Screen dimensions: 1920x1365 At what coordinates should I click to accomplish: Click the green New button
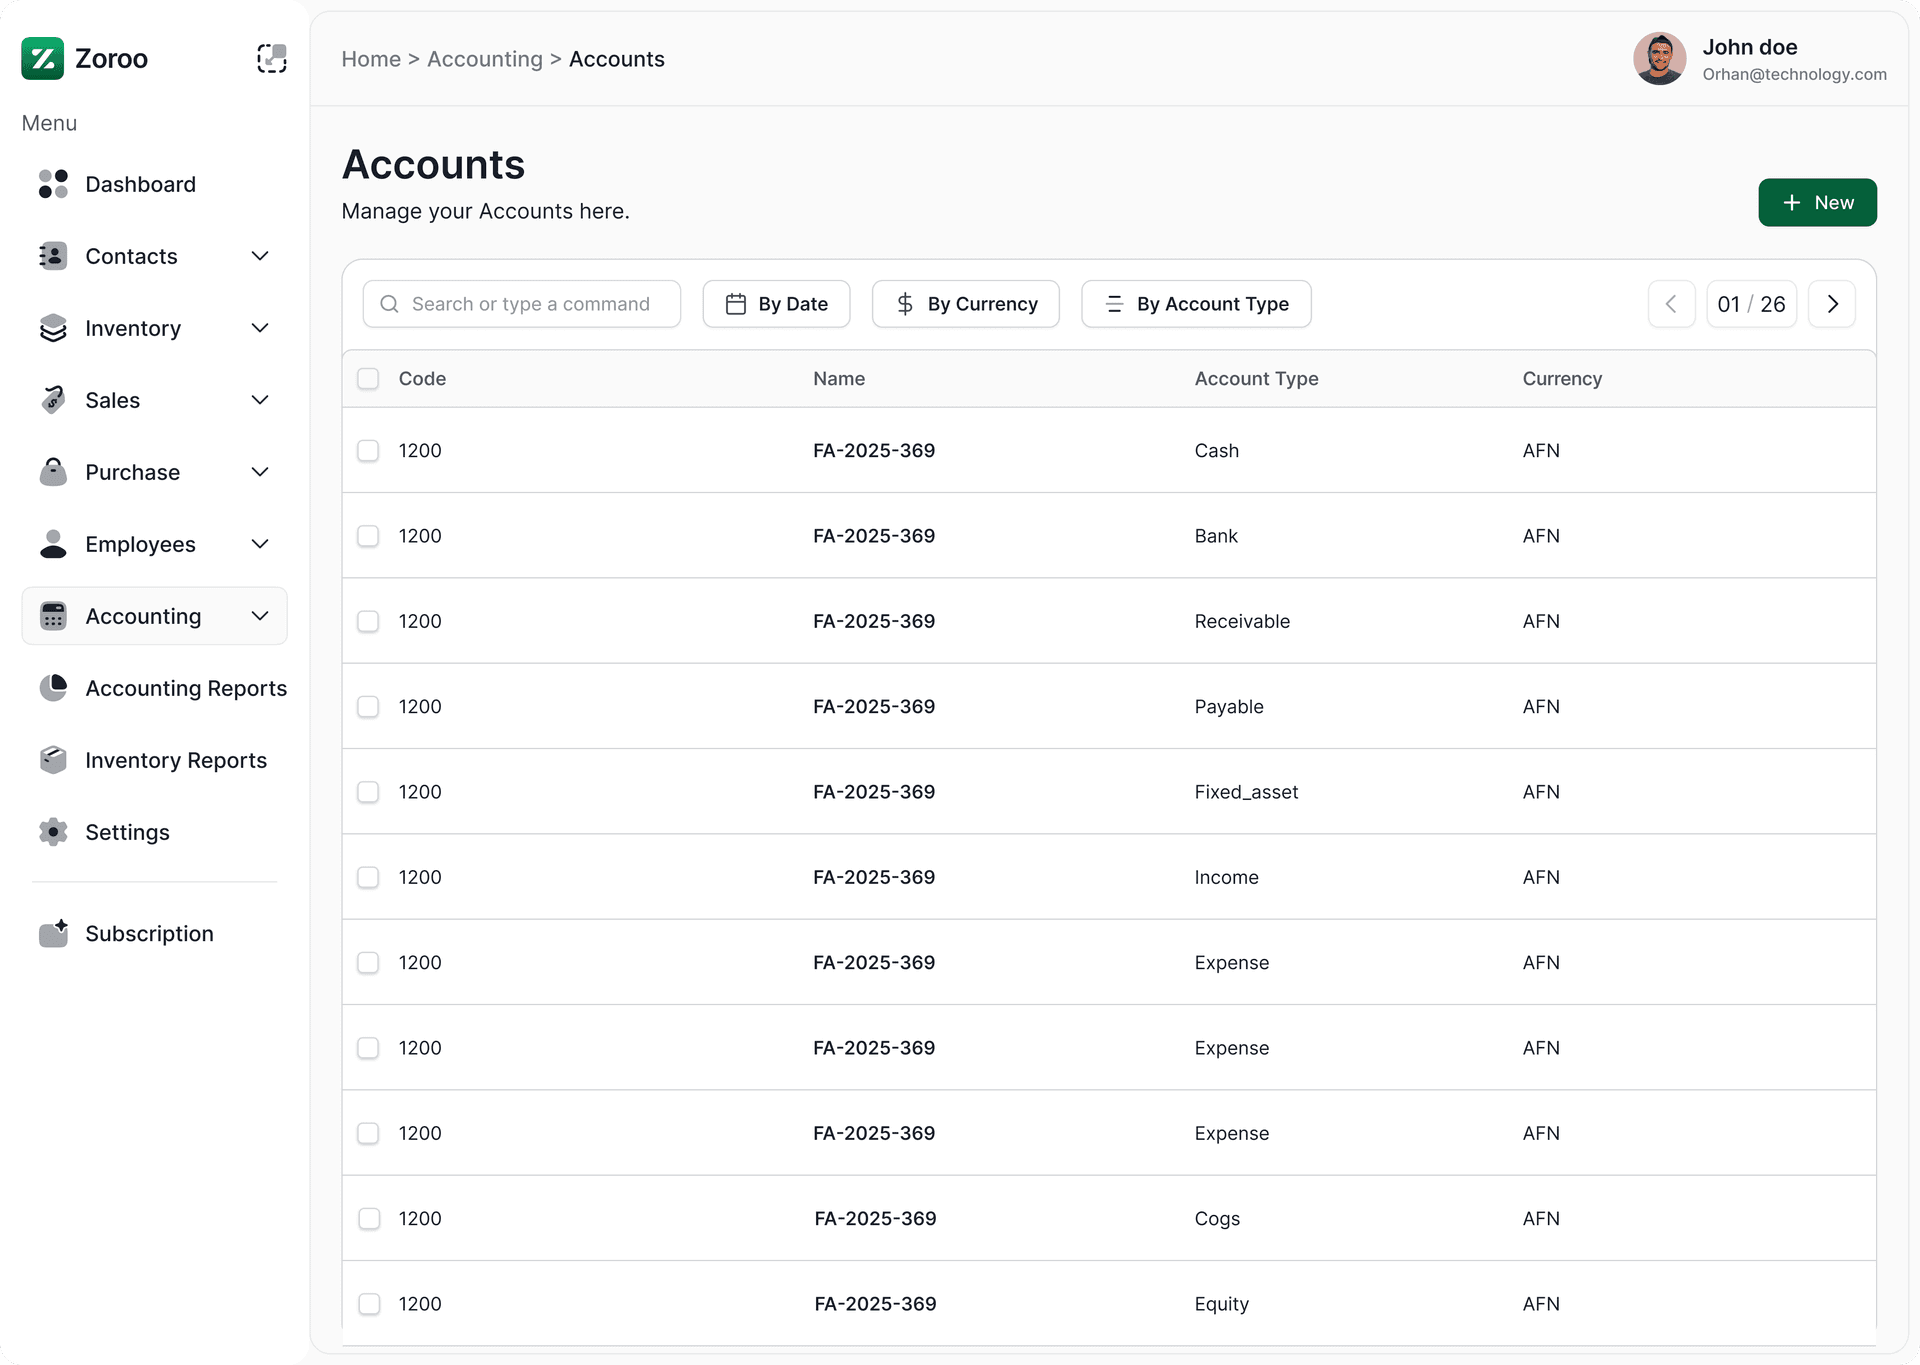click(x=1817, y=203)
